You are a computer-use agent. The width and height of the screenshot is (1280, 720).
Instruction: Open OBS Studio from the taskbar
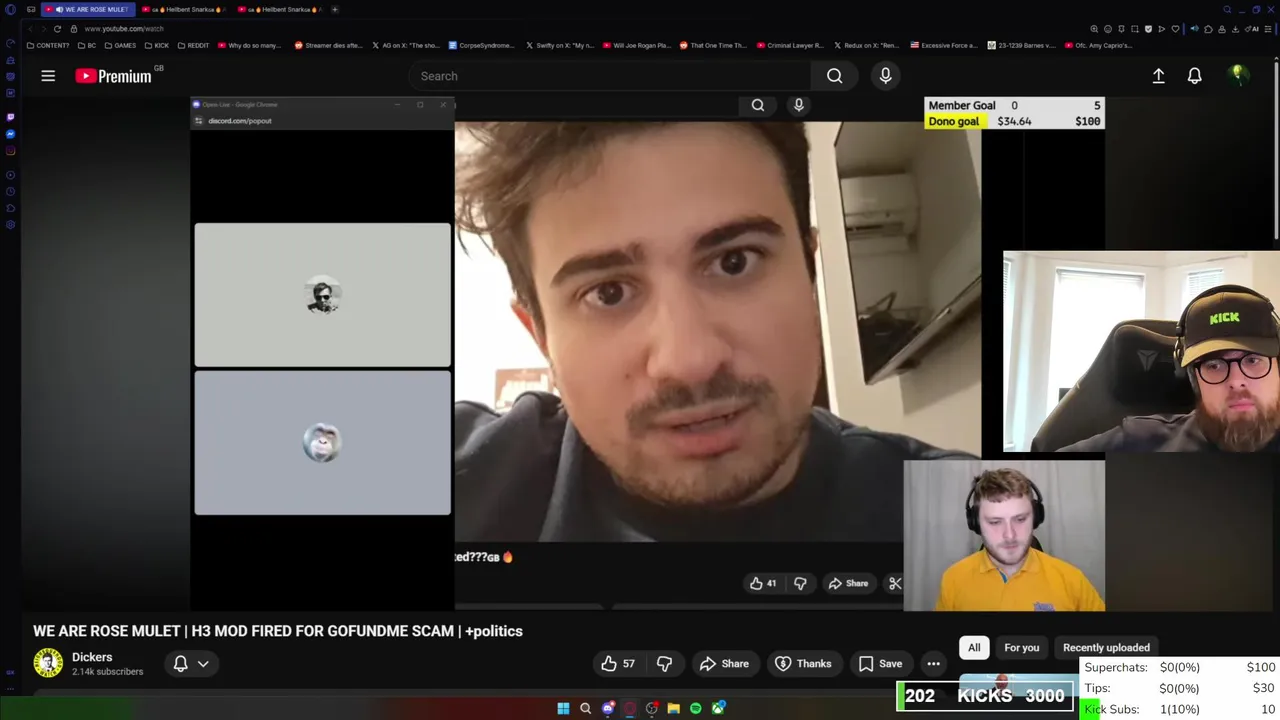point(651,708)
